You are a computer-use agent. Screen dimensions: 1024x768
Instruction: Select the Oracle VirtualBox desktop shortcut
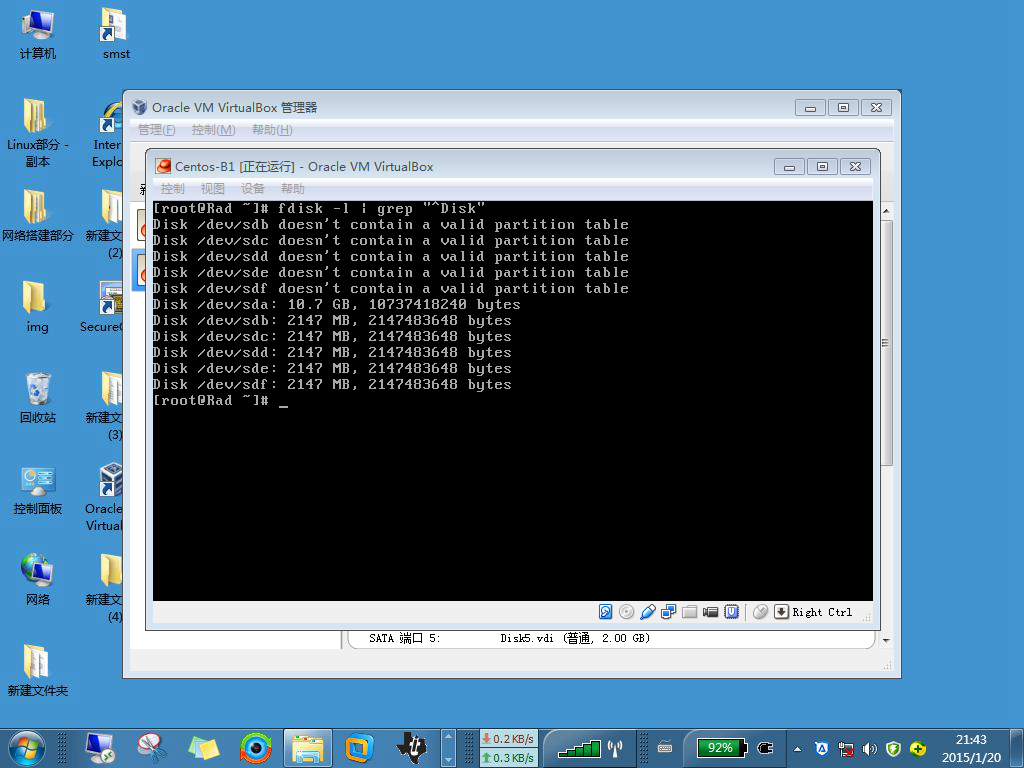(104, 498)
